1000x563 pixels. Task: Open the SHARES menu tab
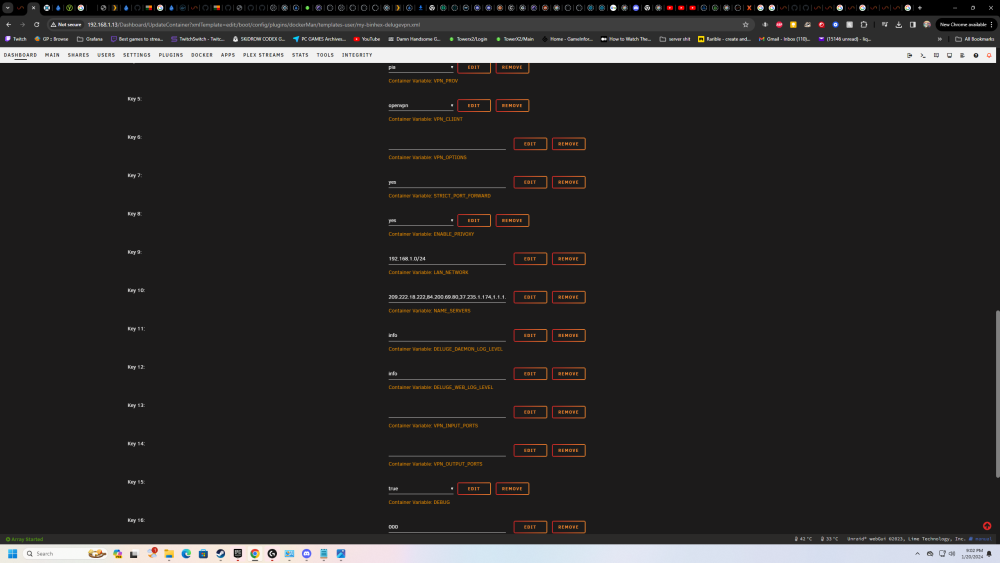coord(78,55)
